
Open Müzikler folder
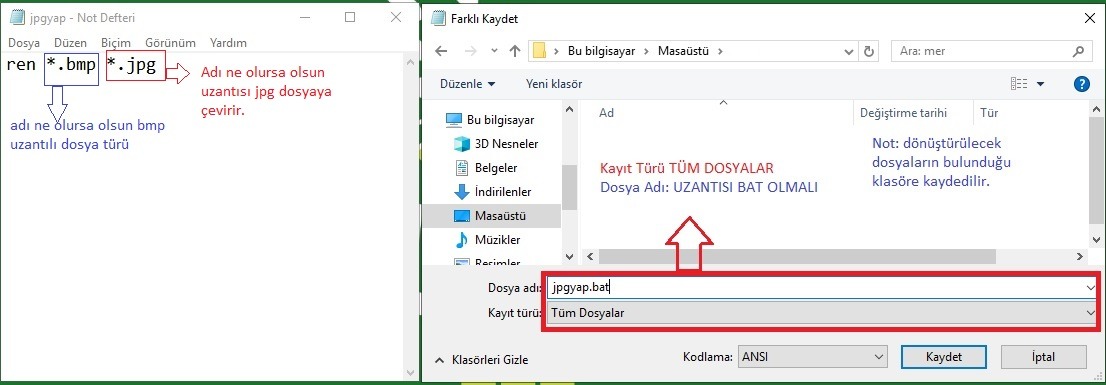[497, 240]
